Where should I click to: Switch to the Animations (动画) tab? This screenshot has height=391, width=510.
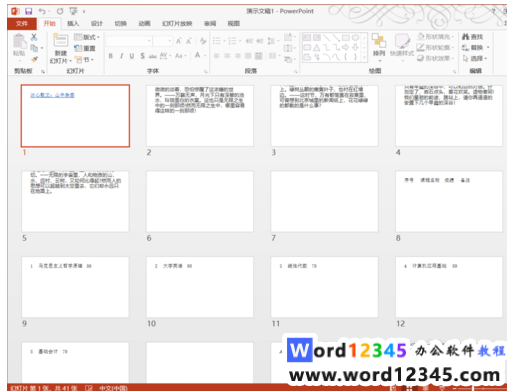(x=144, y=23)
